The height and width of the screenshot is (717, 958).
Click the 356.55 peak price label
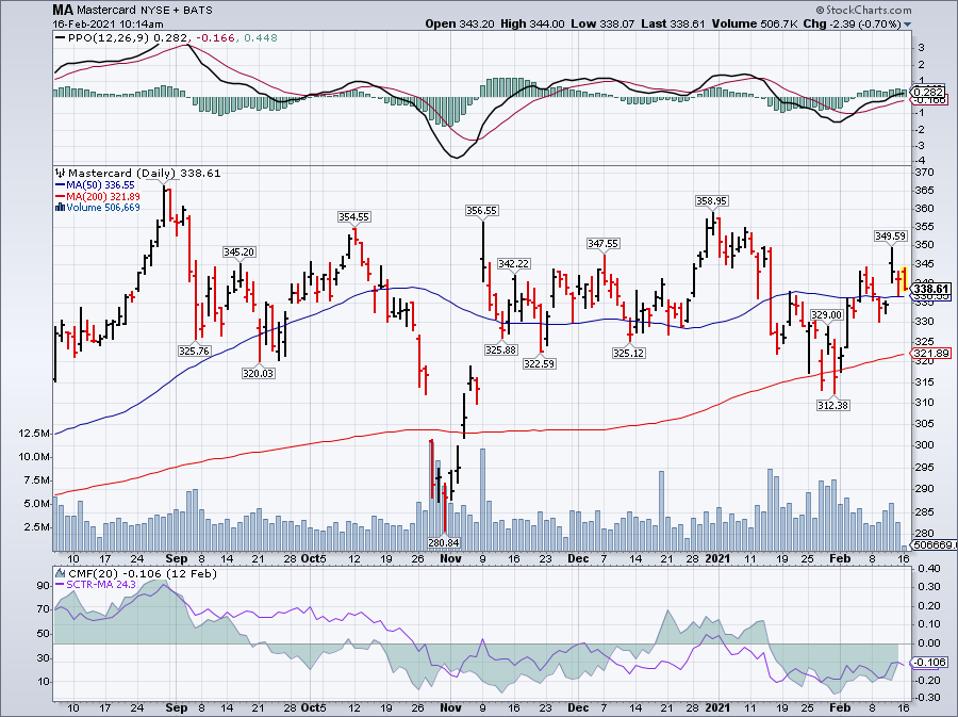tap(481, 211)
